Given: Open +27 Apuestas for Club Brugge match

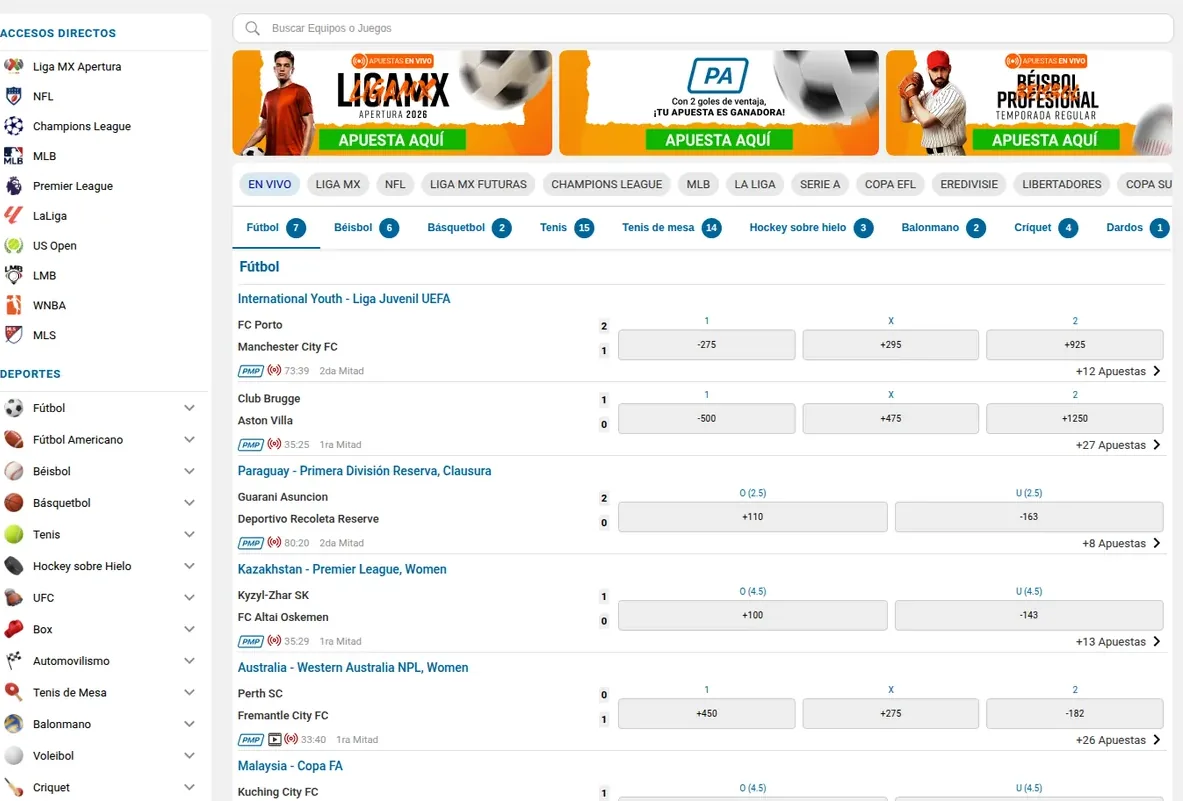Looking at the screenshot, I should [1118, 445].
